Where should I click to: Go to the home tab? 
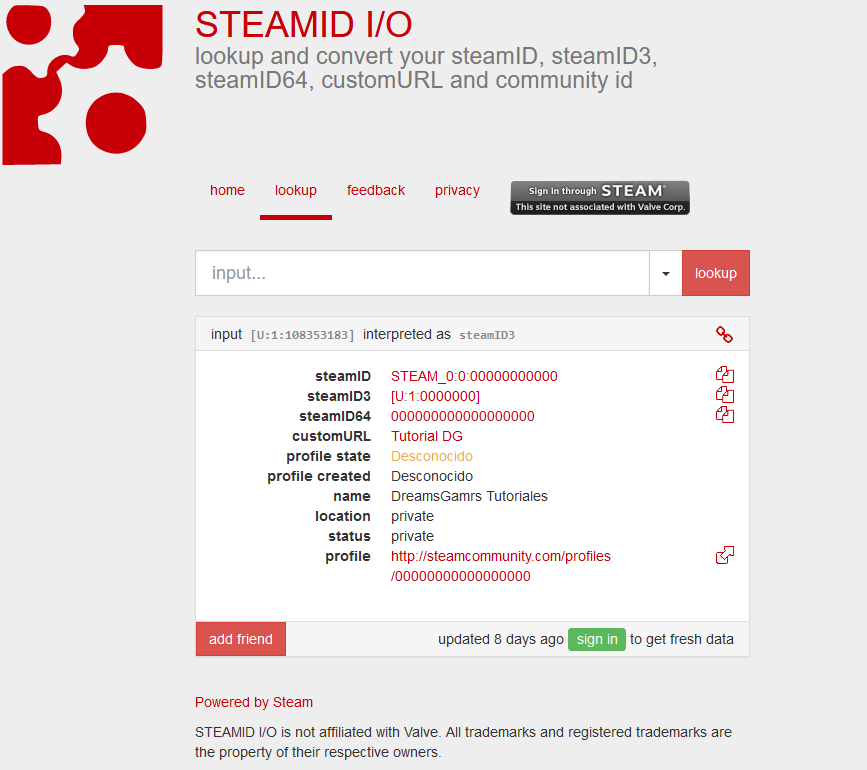coord(227,190)
